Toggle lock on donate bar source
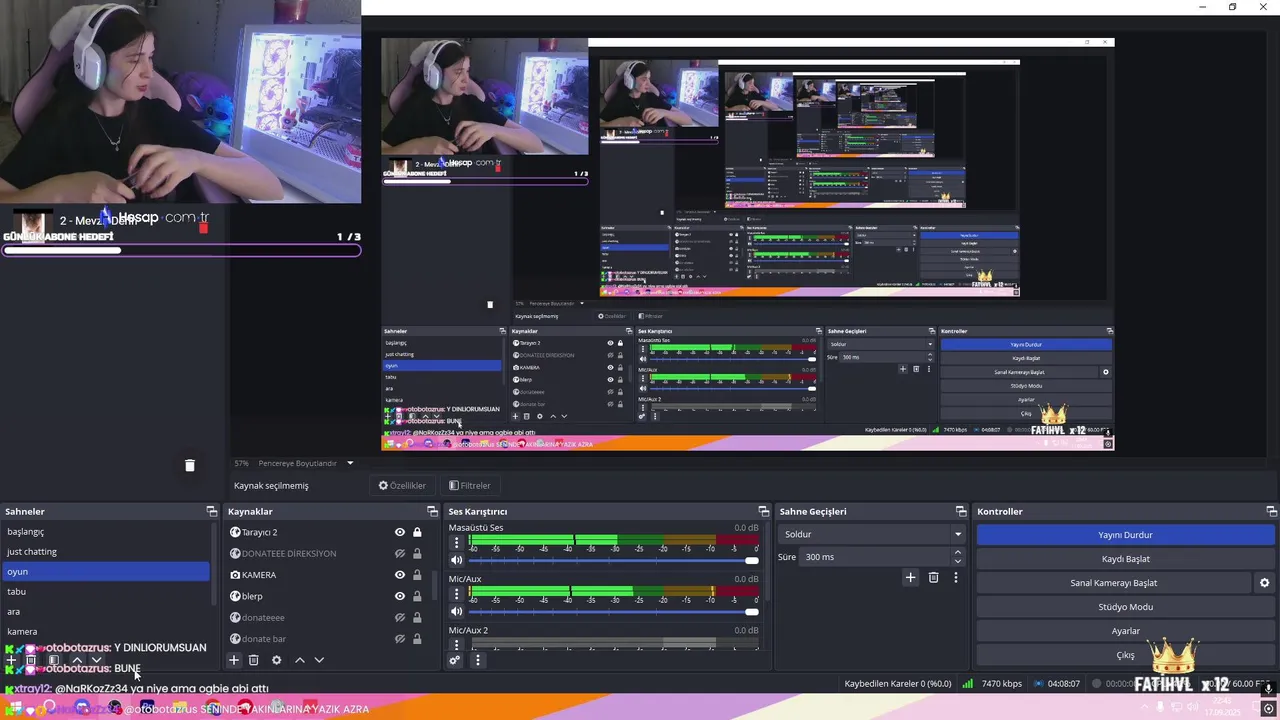The width and height of the screenshot is (1280, 720). [417, 638]
